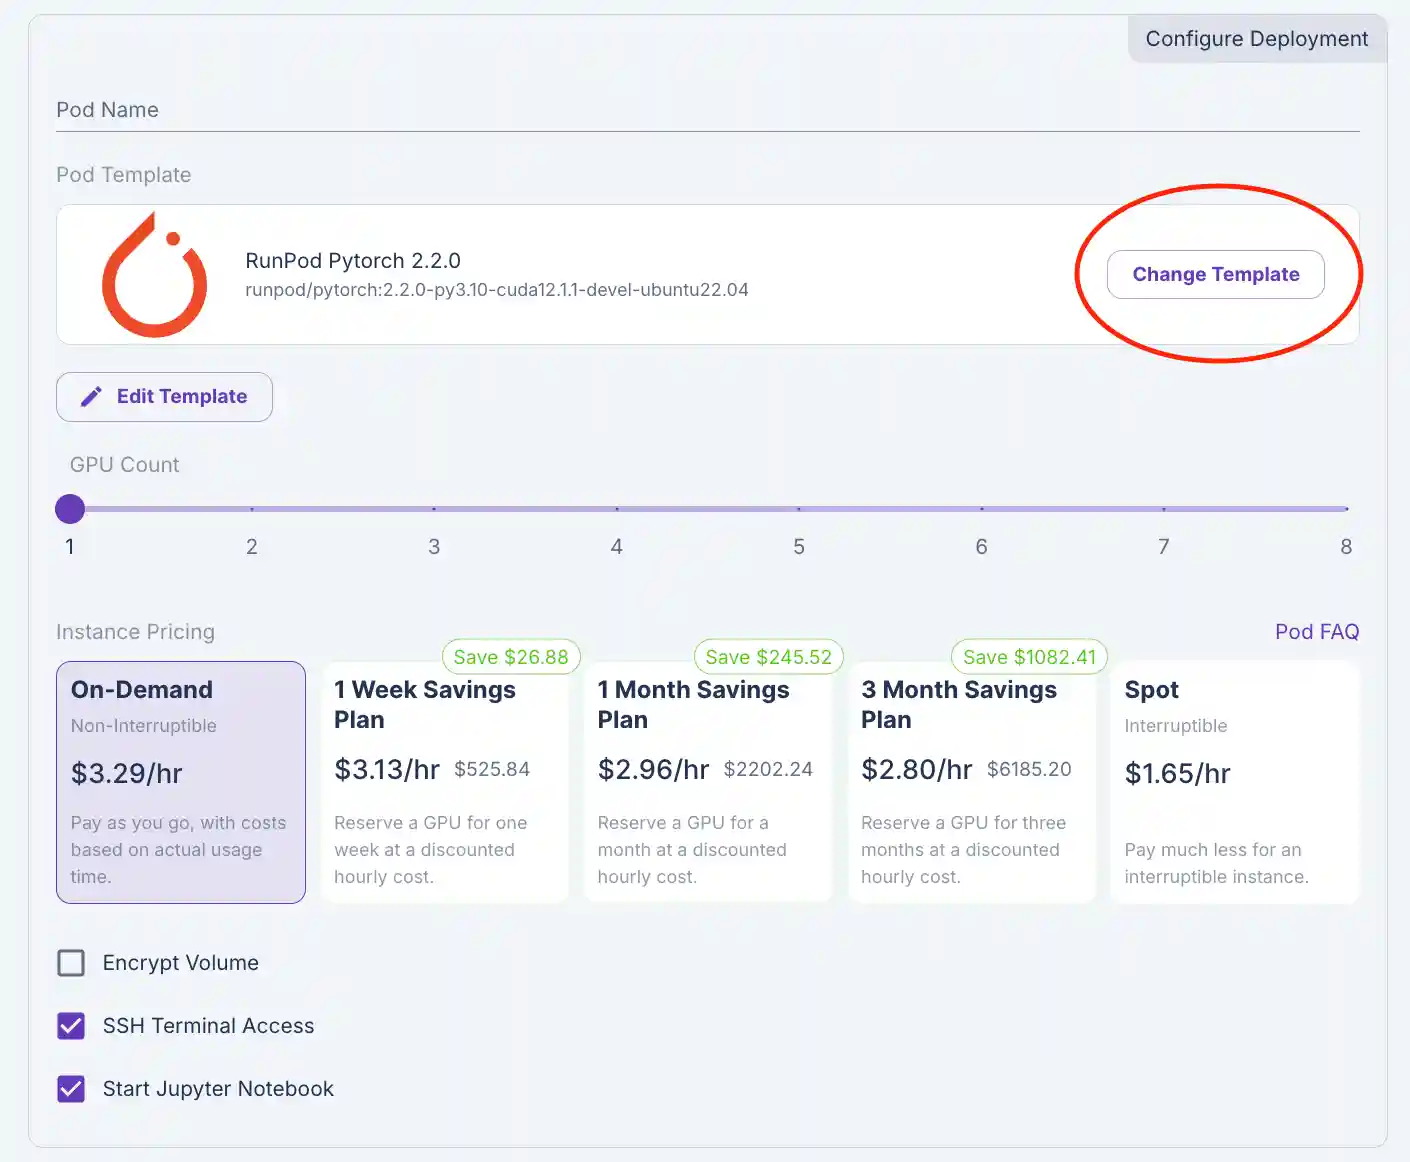
Task: Click the Save $26.88 badge
Action: pos(511,657)
